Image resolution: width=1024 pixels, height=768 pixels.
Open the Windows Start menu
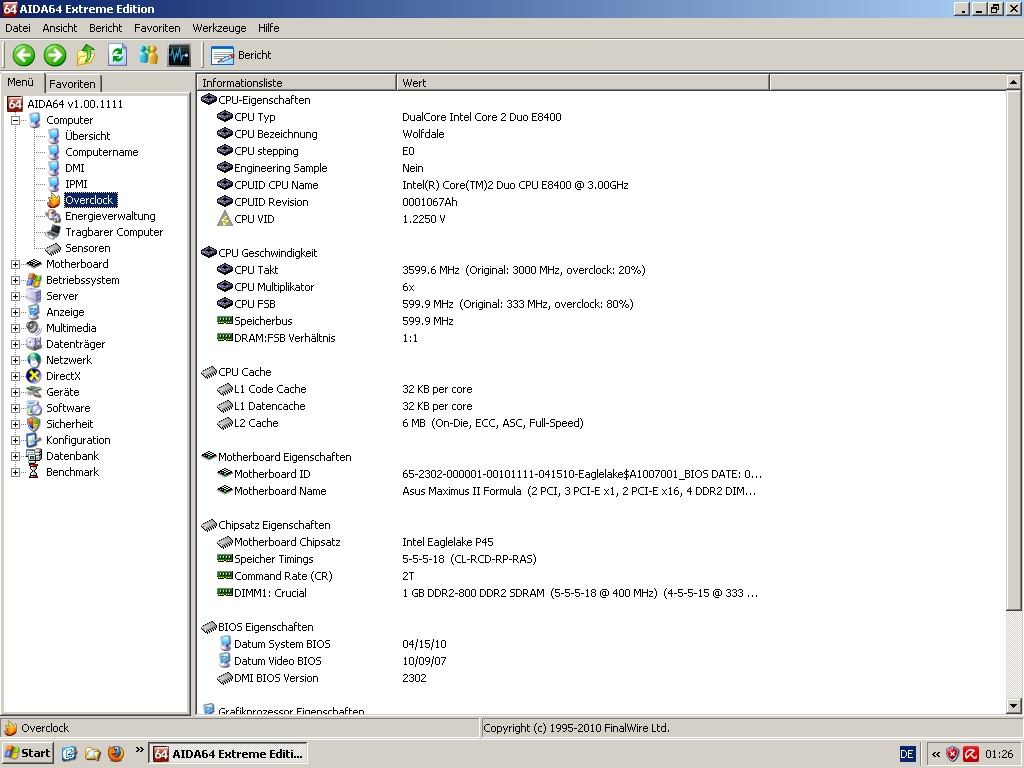pyautogui.click(x=27, y=753)
